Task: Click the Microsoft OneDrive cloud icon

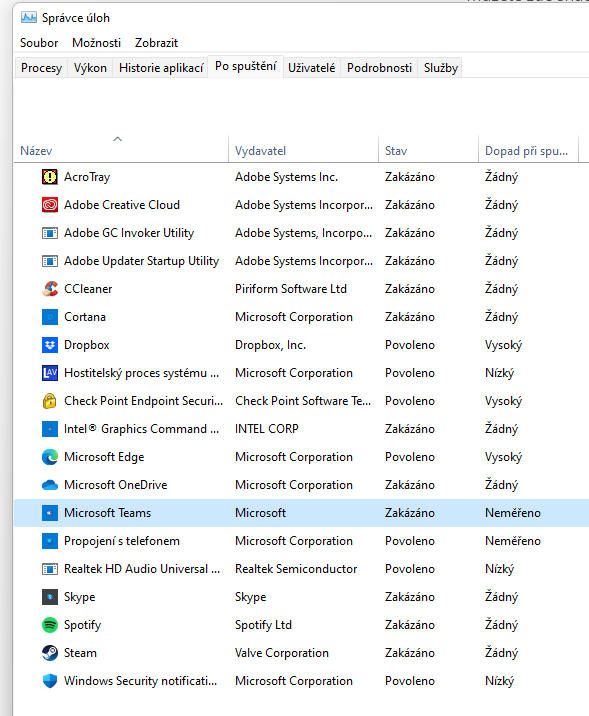Action: (50, 485)
